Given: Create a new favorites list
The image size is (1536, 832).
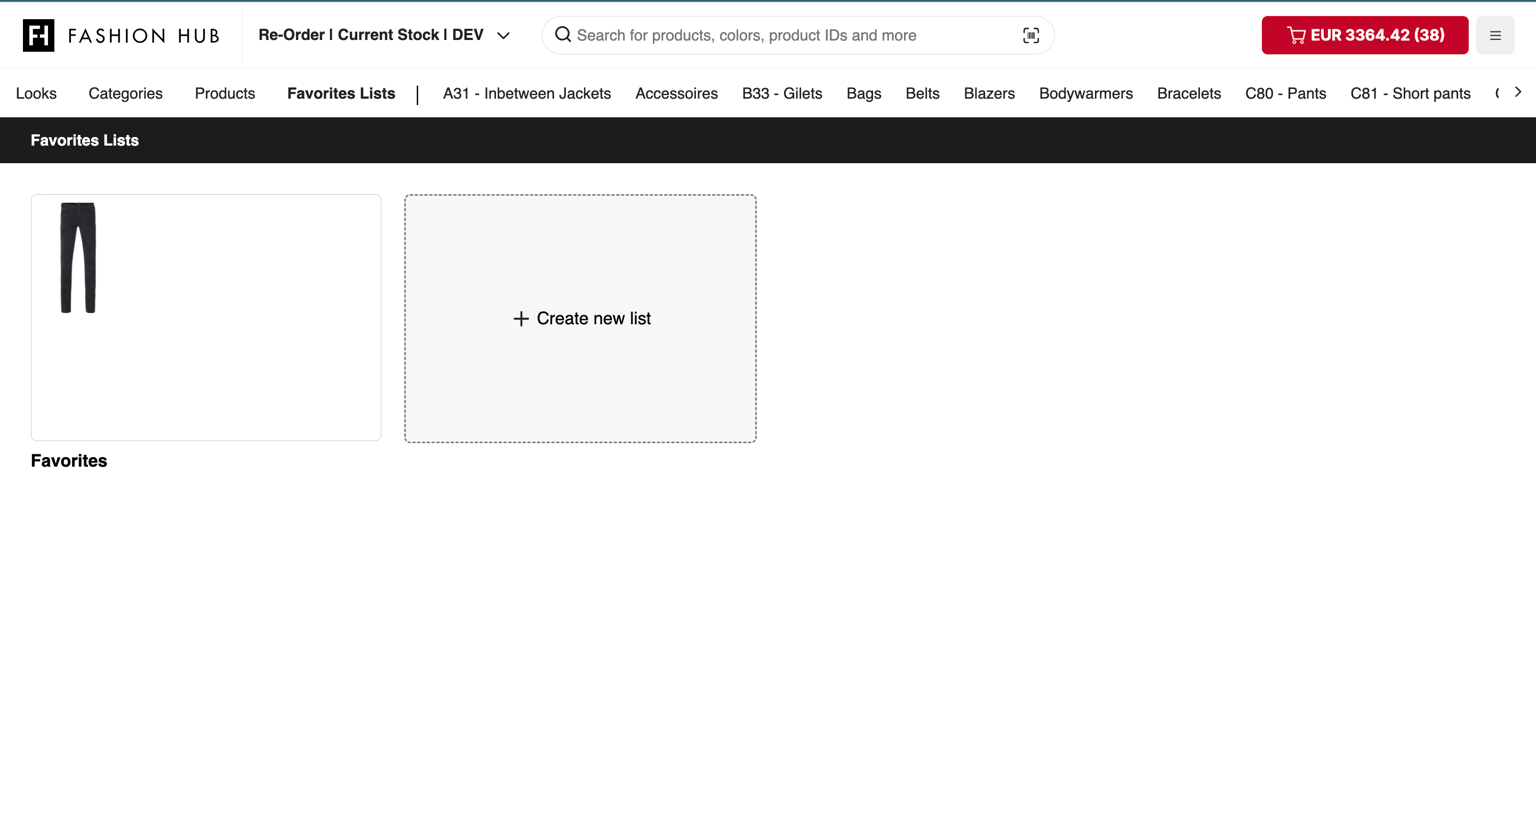Looking at the screenshot, I should [581, 318].
